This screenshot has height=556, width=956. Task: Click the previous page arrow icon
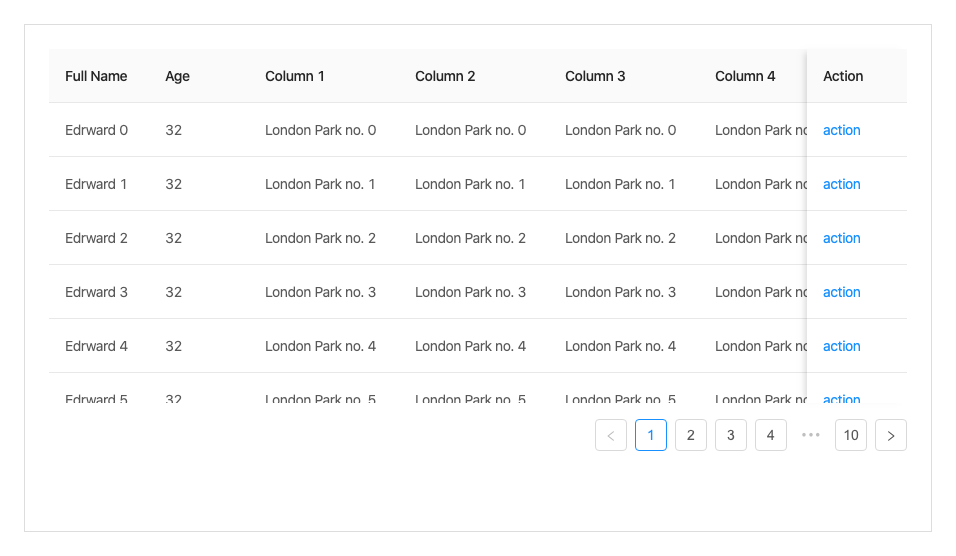click(x=611, y=435)
